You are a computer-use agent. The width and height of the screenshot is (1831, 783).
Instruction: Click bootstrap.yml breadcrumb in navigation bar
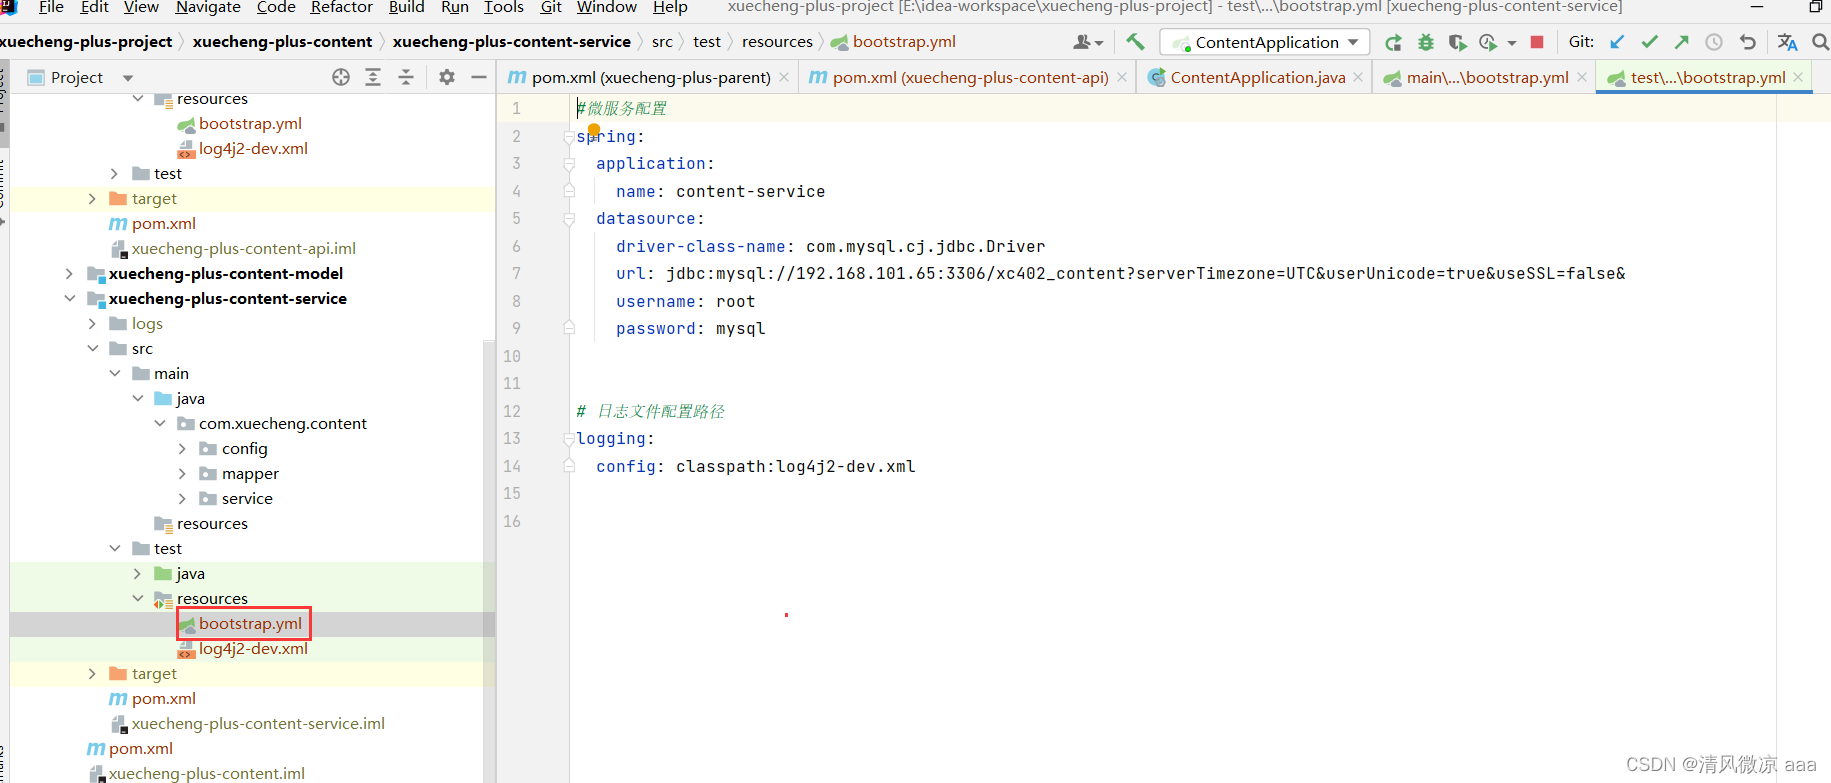coord(904,42)
